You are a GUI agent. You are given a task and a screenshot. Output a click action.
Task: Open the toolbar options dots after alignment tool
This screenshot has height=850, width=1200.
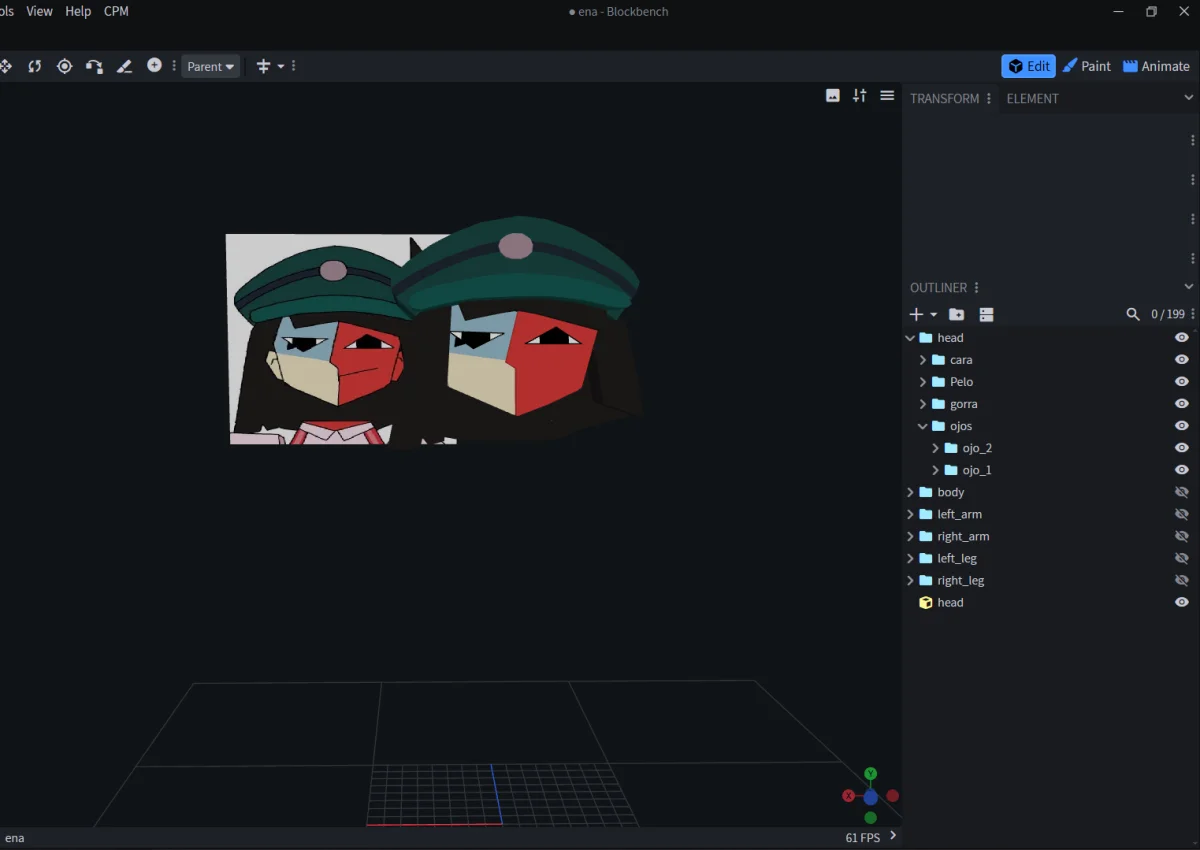coord(293,66)
